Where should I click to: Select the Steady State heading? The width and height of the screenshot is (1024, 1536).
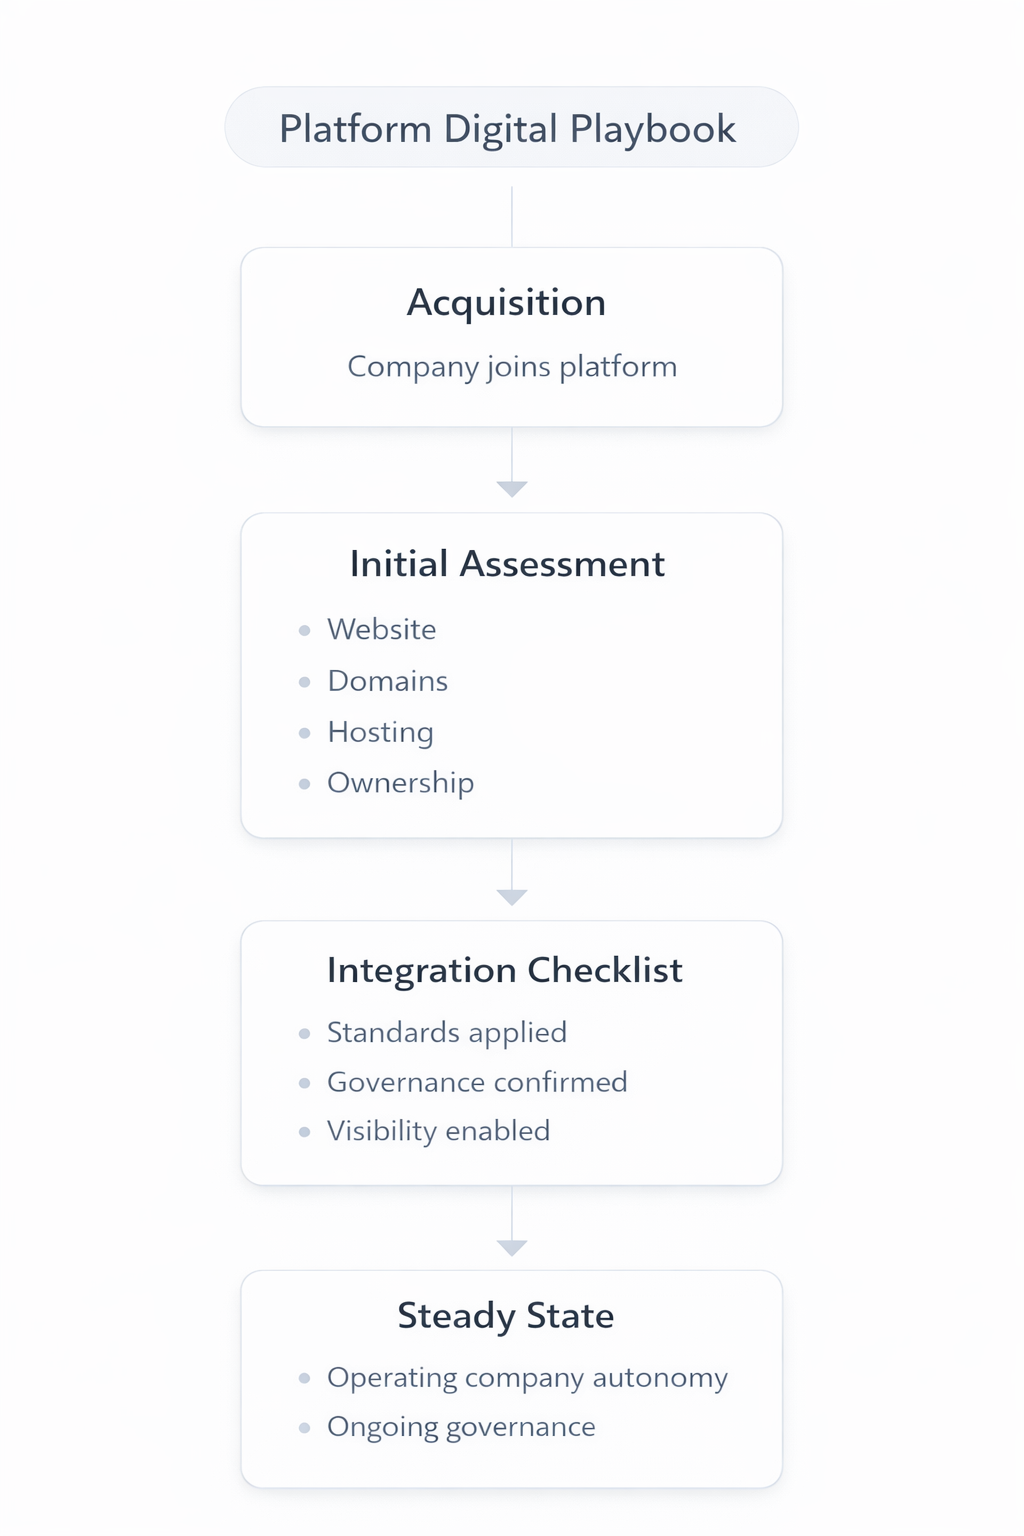506,1316
